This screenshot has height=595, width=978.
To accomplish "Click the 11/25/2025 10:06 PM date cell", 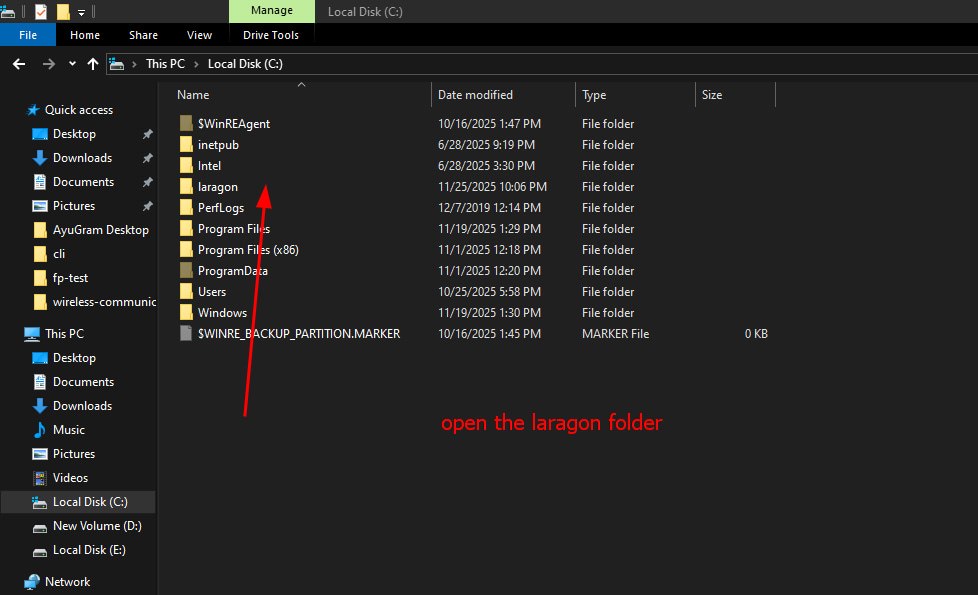I will (x=492, y=186).
